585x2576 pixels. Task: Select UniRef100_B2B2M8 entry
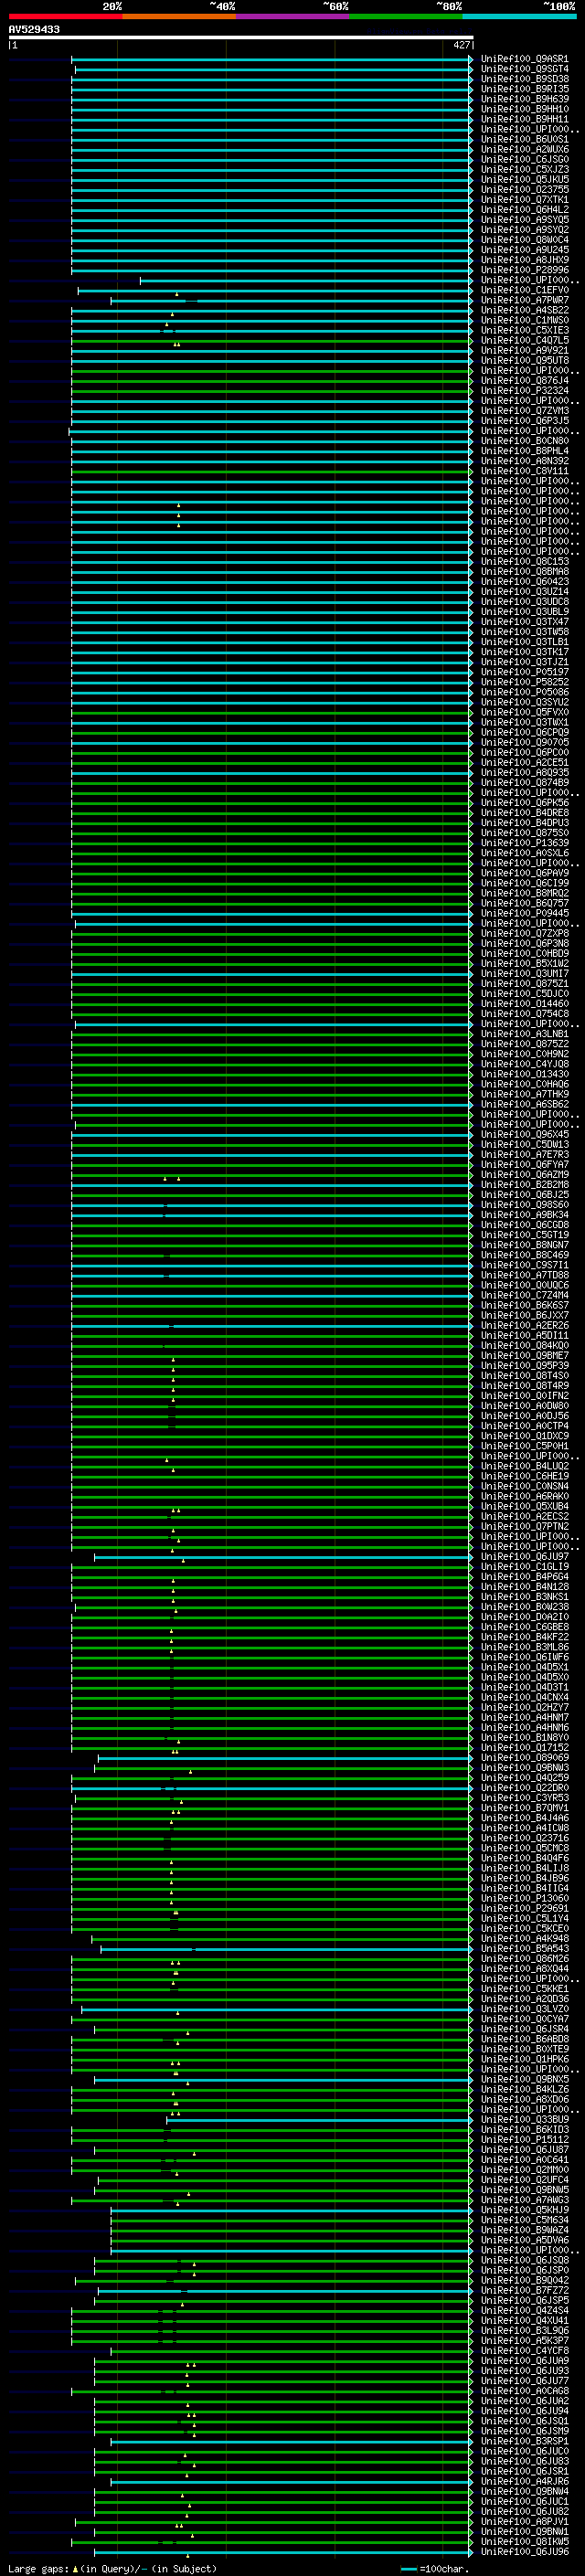[x=524, y=1185]
